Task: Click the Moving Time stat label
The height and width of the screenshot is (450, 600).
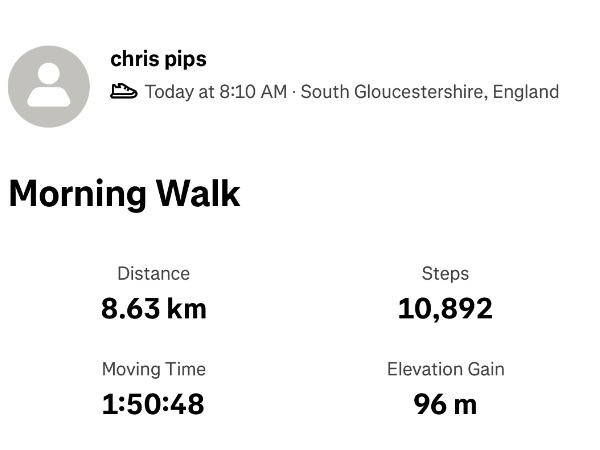Action: (153, 369)
